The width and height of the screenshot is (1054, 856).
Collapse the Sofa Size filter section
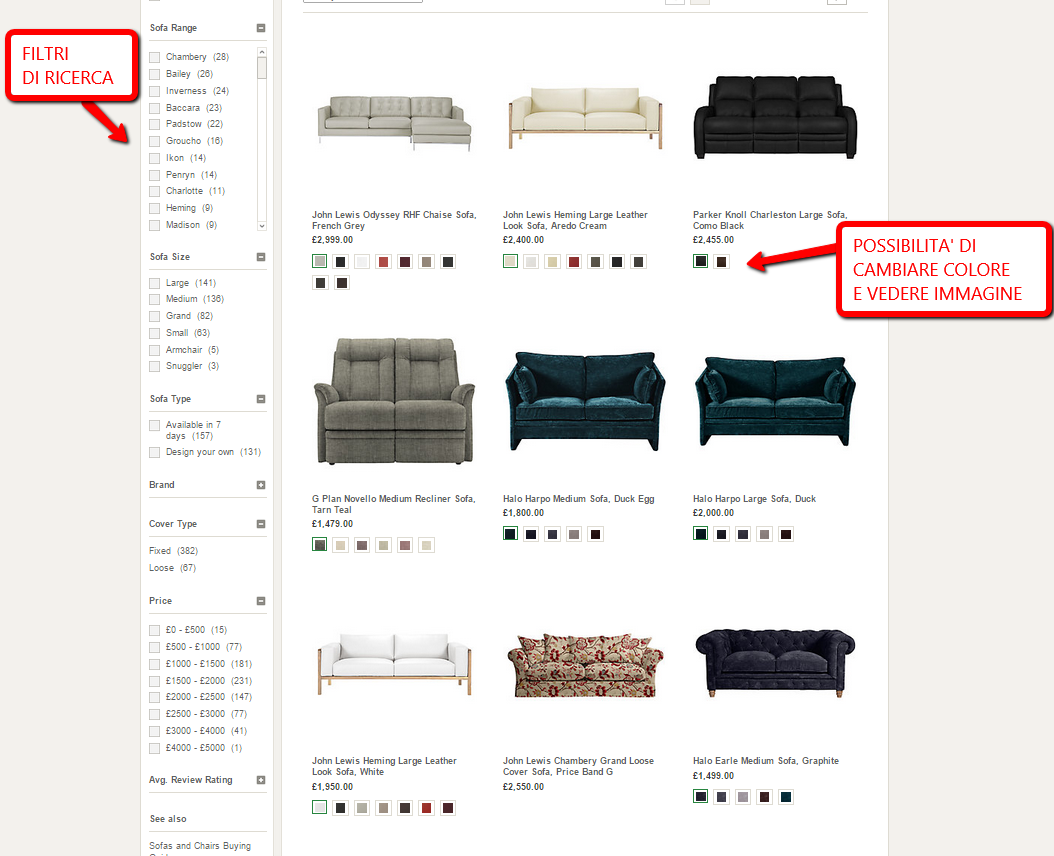(261, 257)
